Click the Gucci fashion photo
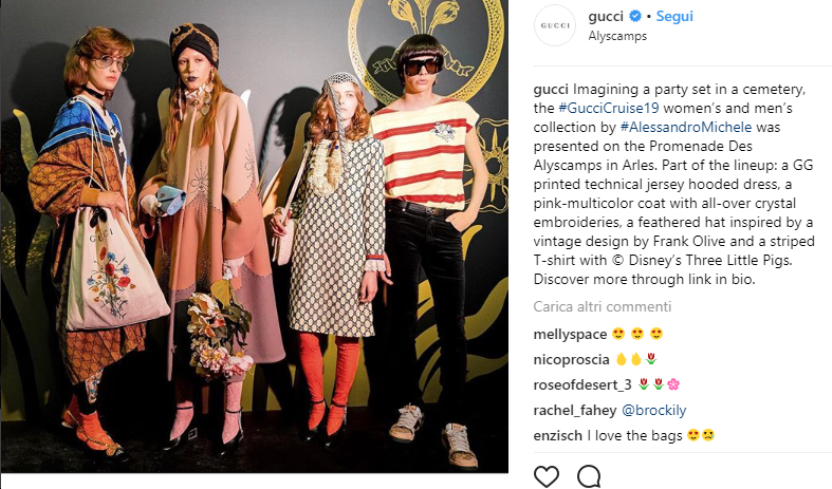This screenshot has width=832, height=489. point(254,236)
